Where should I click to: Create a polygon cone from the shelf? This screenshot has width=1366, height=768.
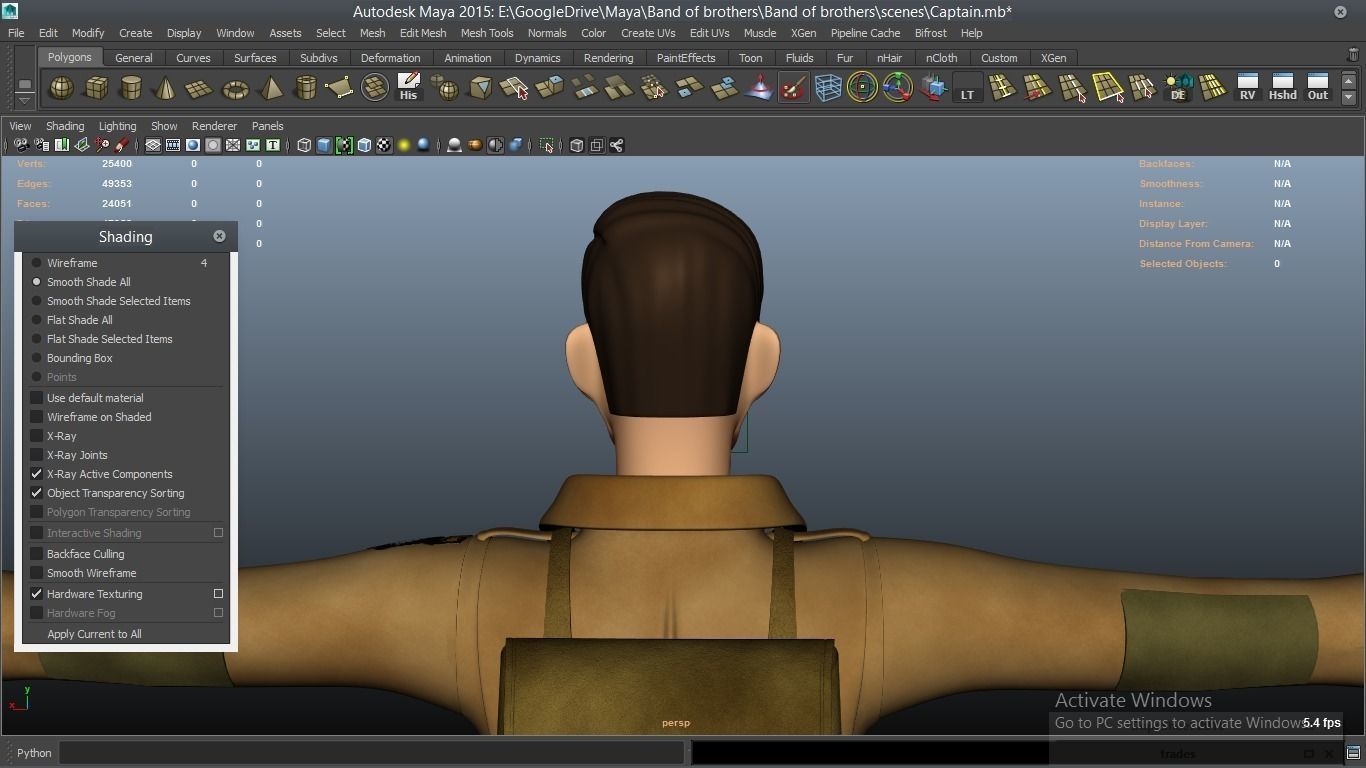pos(165,88)
